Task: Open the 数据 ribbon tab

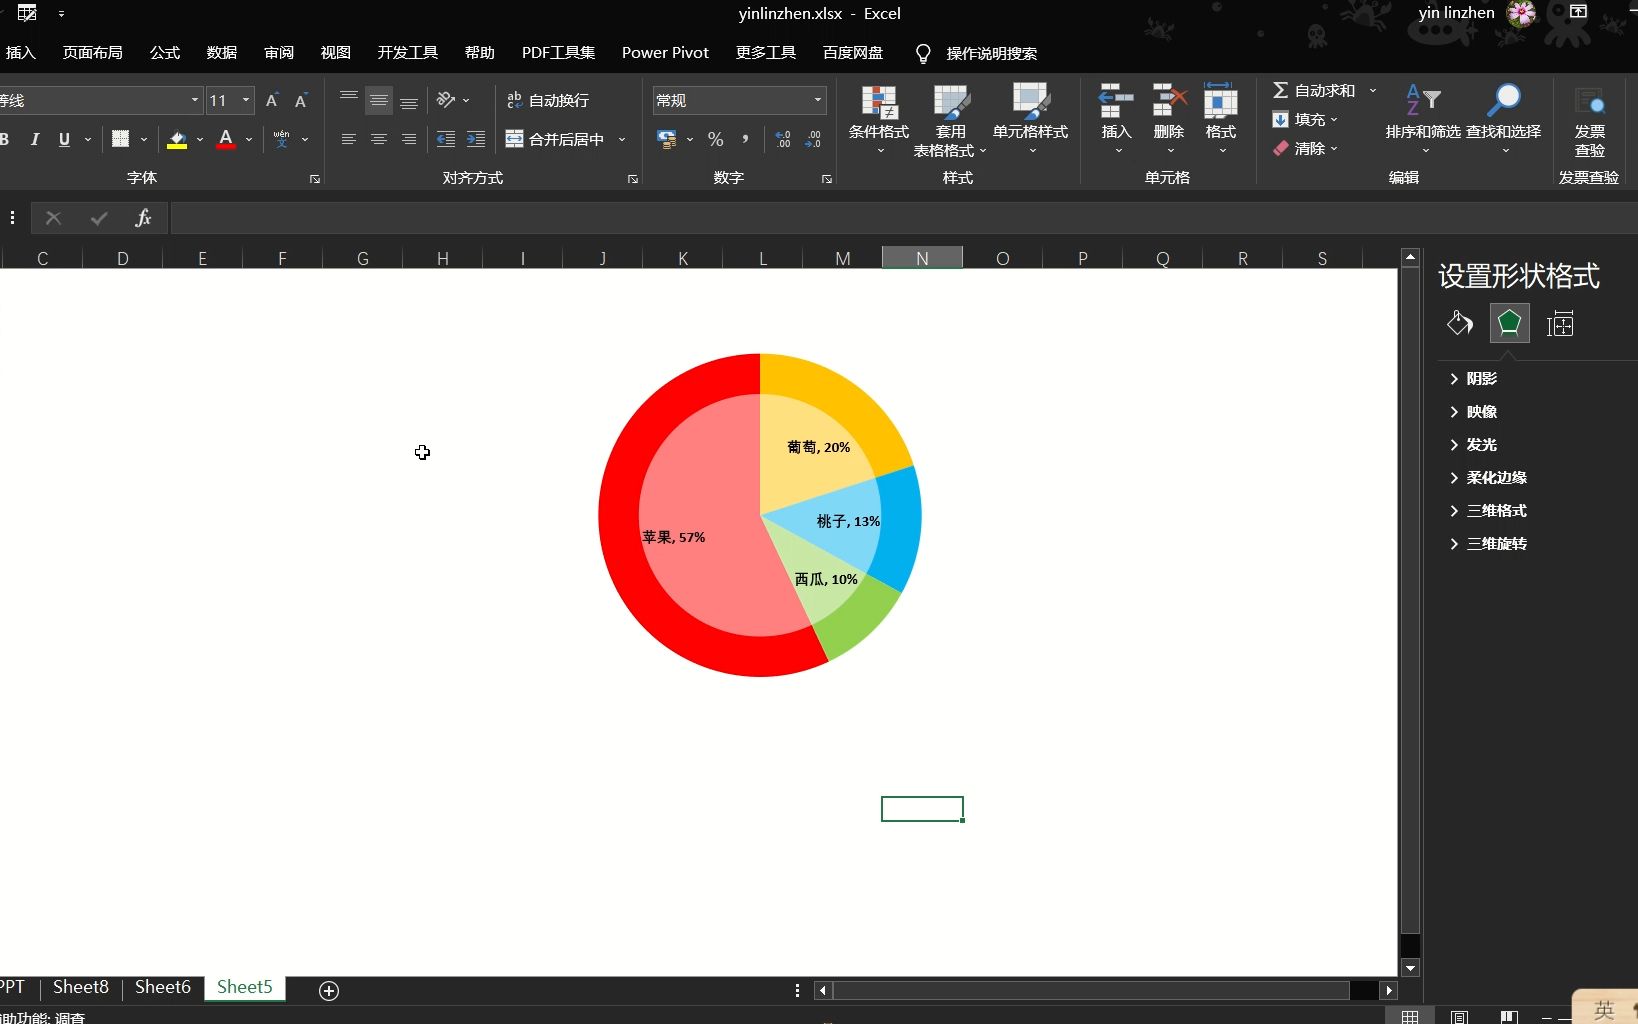Action: (221, 53)
